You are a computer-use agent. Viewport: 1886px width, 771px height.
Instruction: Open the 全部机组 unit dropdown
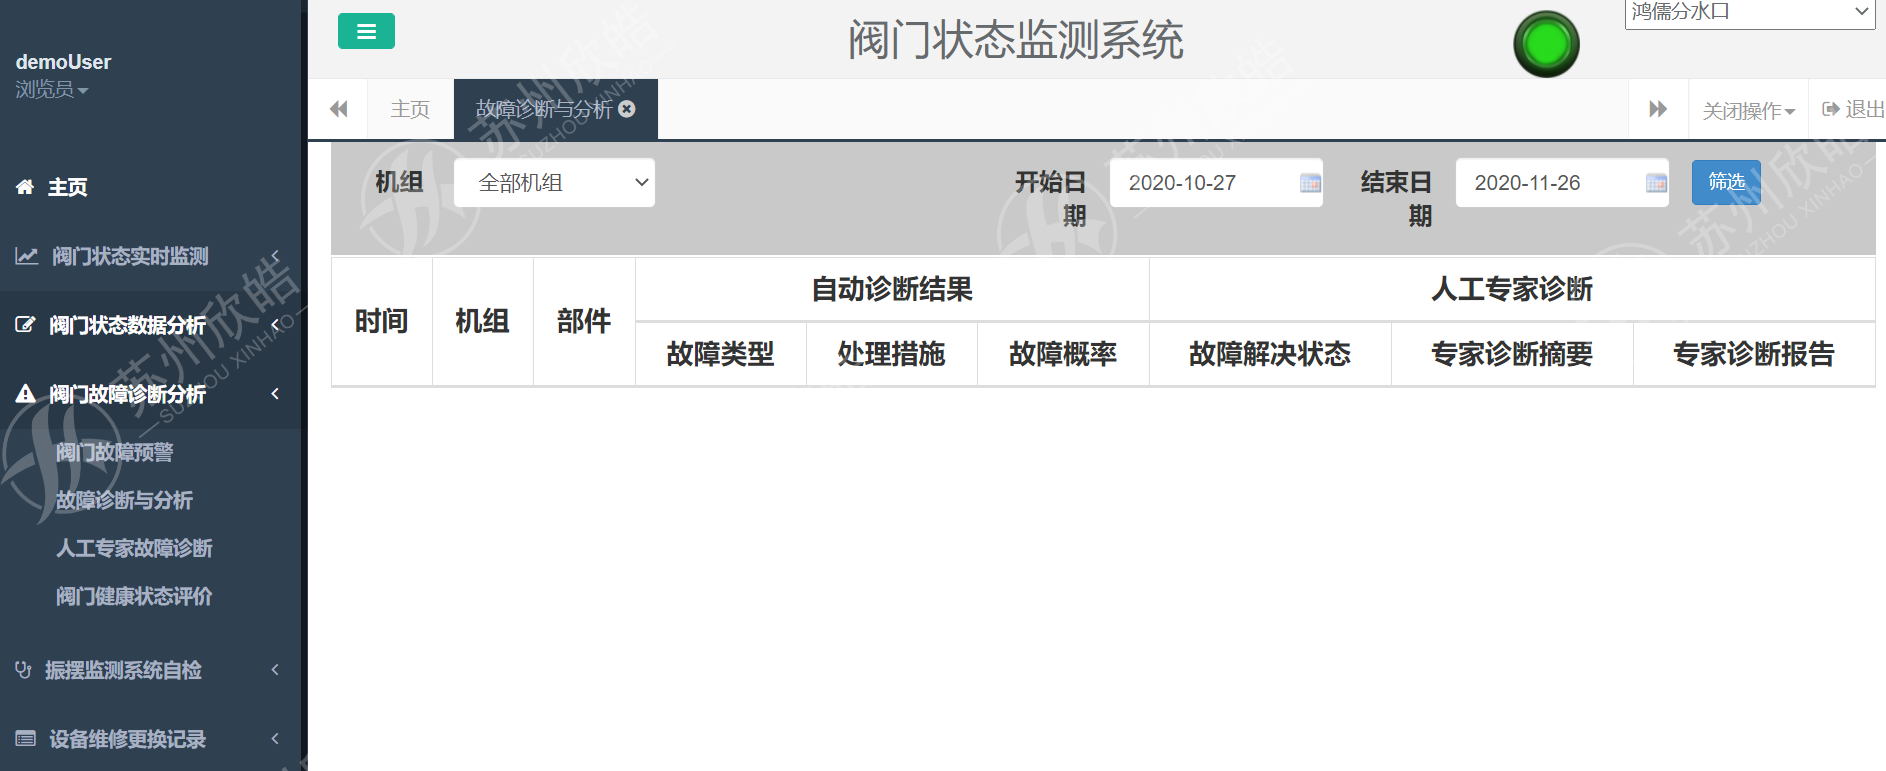554,183
